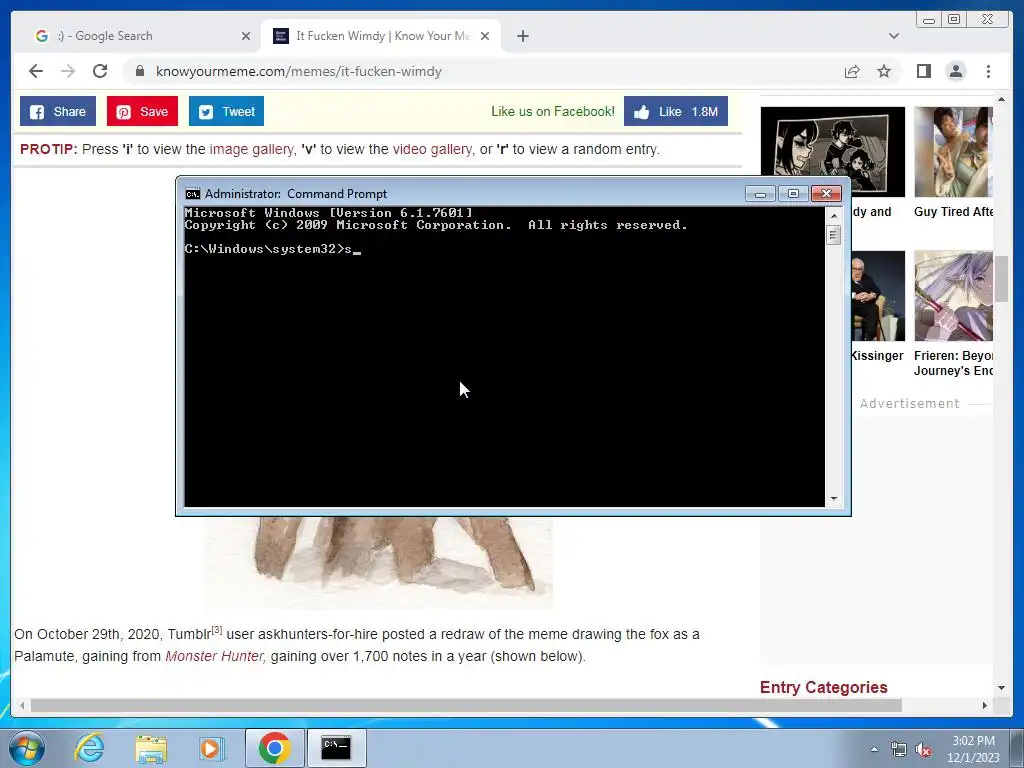The height and width of the screenshot is (768, 1024).
Task: Open the Frieren: Beyond Journey's End title
Action: click(x=953, y=363)
